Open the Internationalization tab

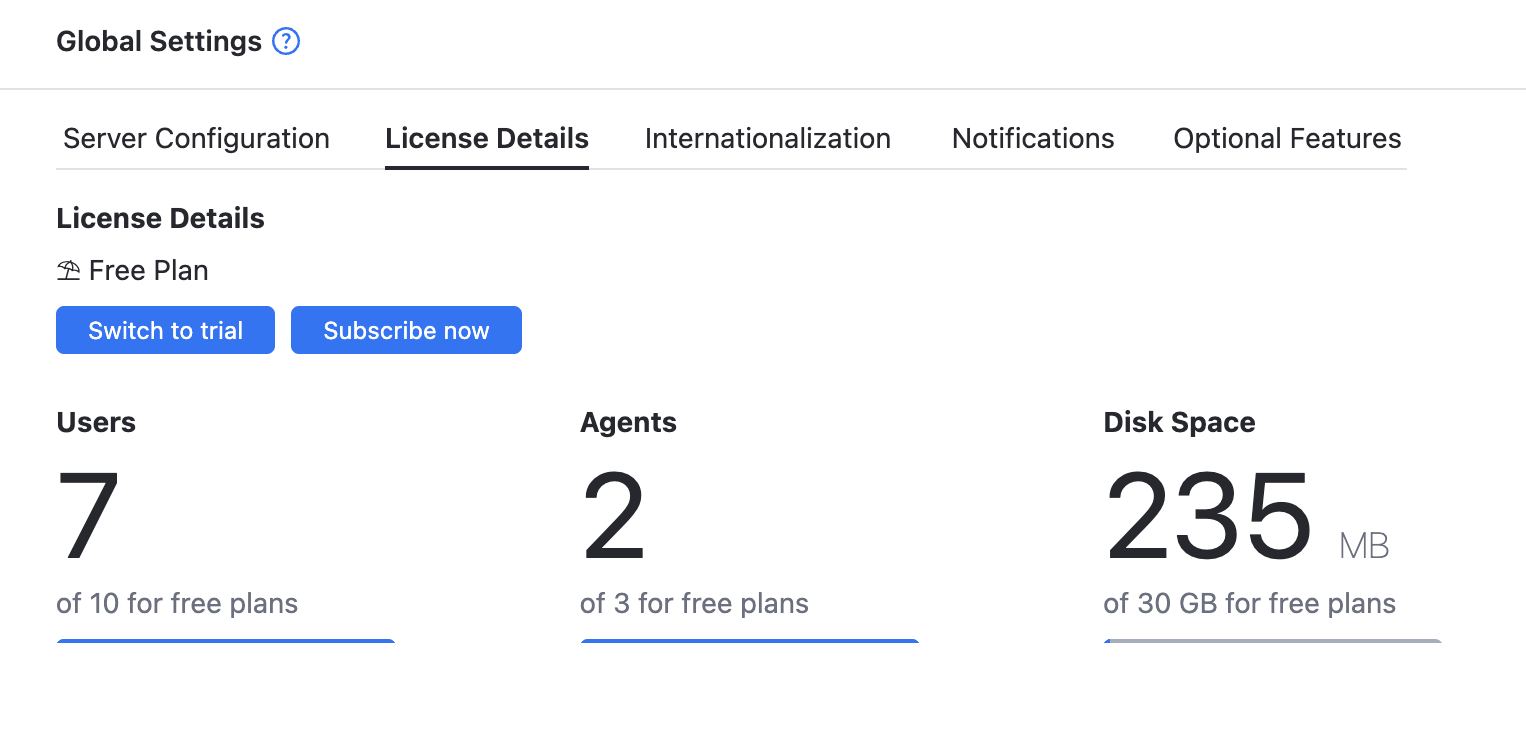point(767,138)
